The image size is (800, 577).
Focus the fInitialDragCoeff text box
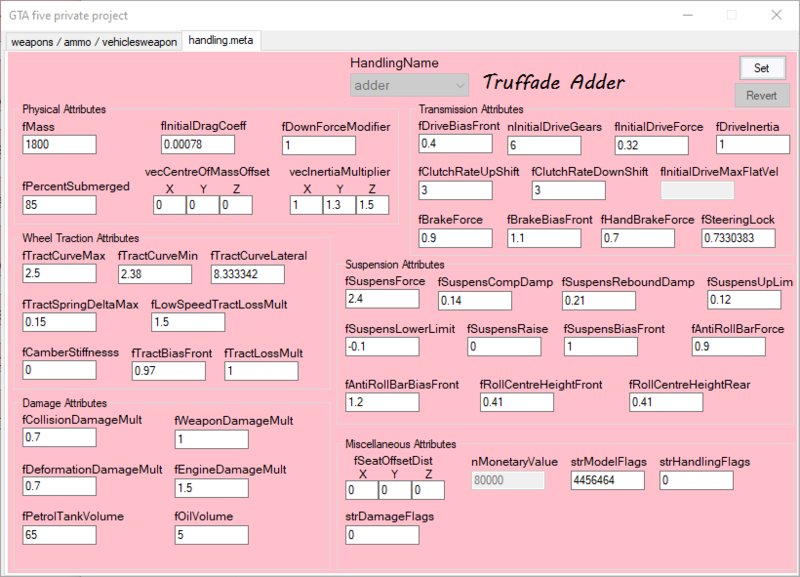click(198, 146)
